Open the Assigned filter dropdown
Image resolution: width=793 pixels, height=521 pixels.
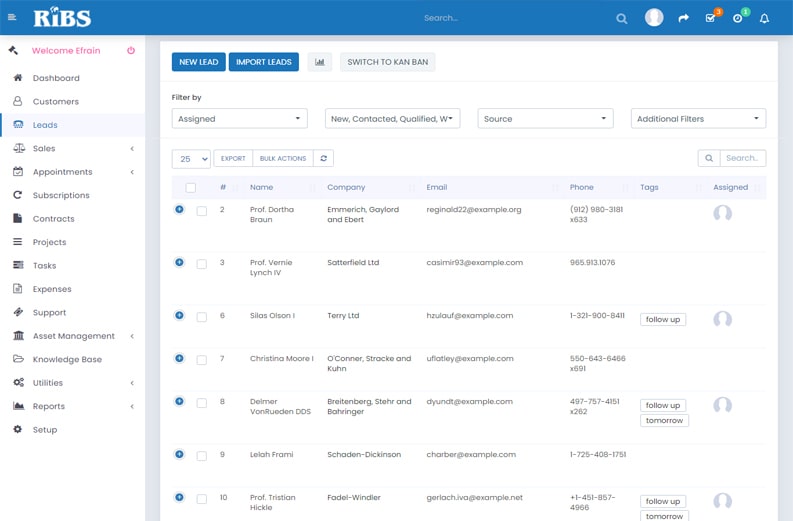(x=239, y=119)
